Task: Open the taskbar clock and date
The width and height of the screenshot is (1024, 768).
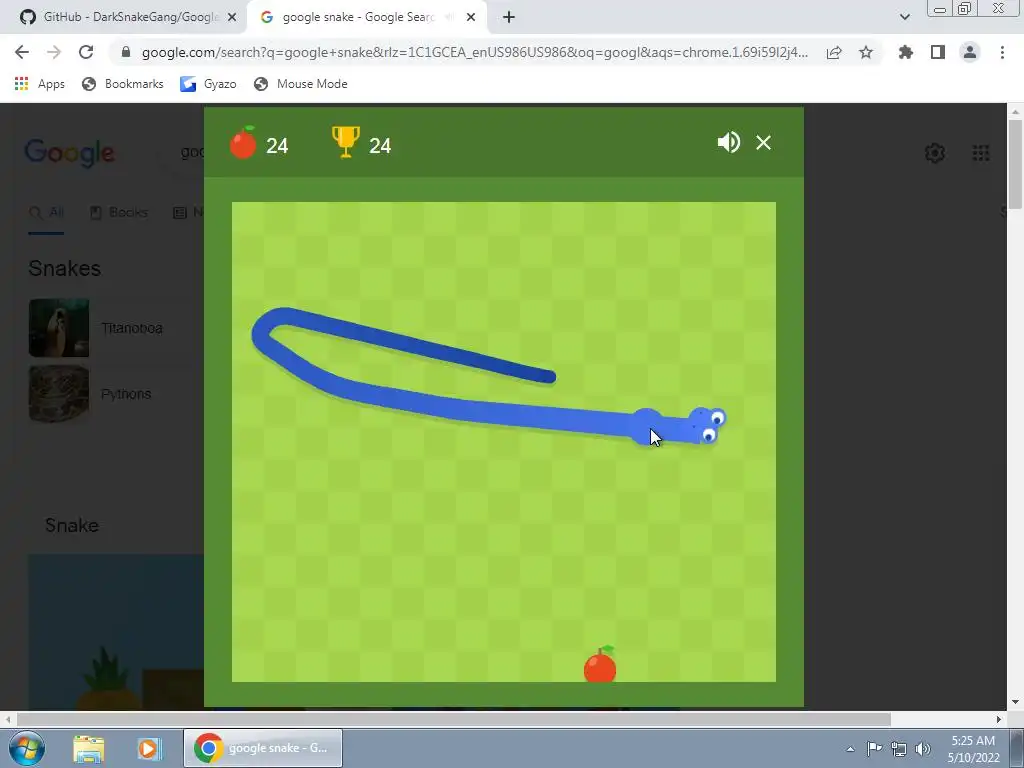Action: coord(973,749)
